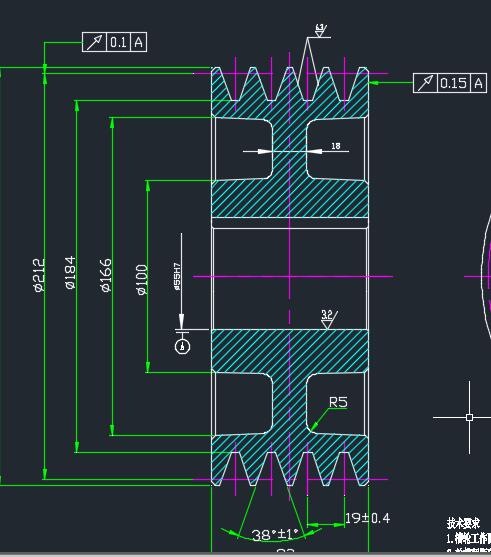
Task: Select the 38°±1° groove angle dimension
Action: [275, 535]
